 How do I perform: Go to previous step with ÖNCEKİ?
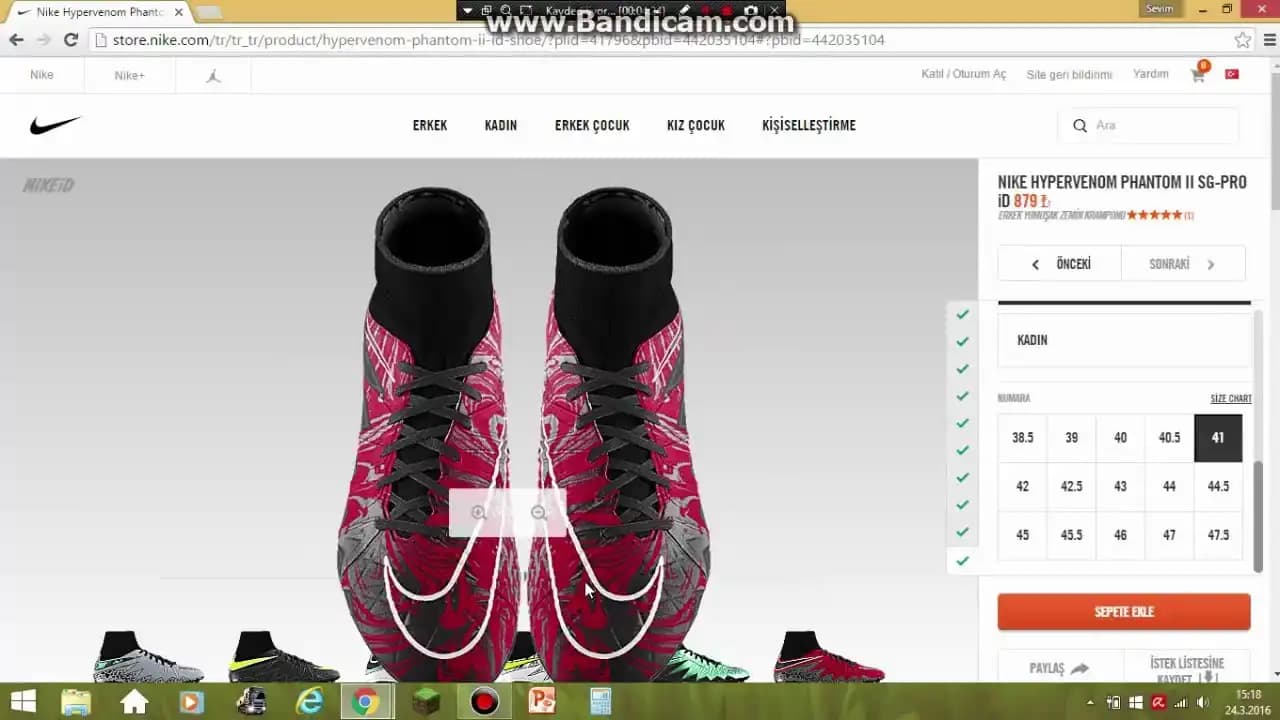pyautogui.click(x=1060, y=264)
